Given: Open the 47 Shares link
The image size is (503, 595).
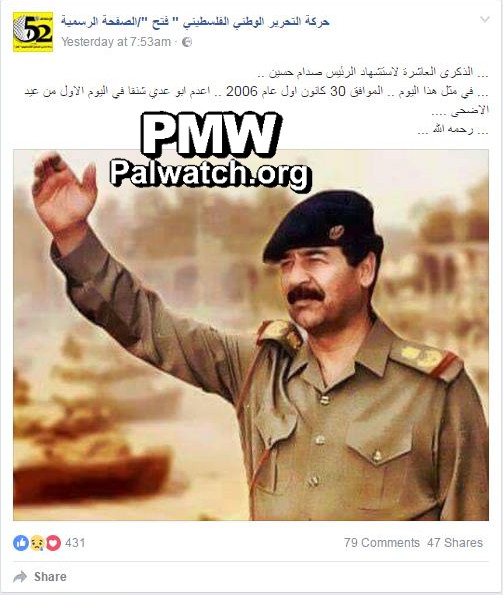Looking at the screenshot, I should pyautogui.click(x=455, y=543).
